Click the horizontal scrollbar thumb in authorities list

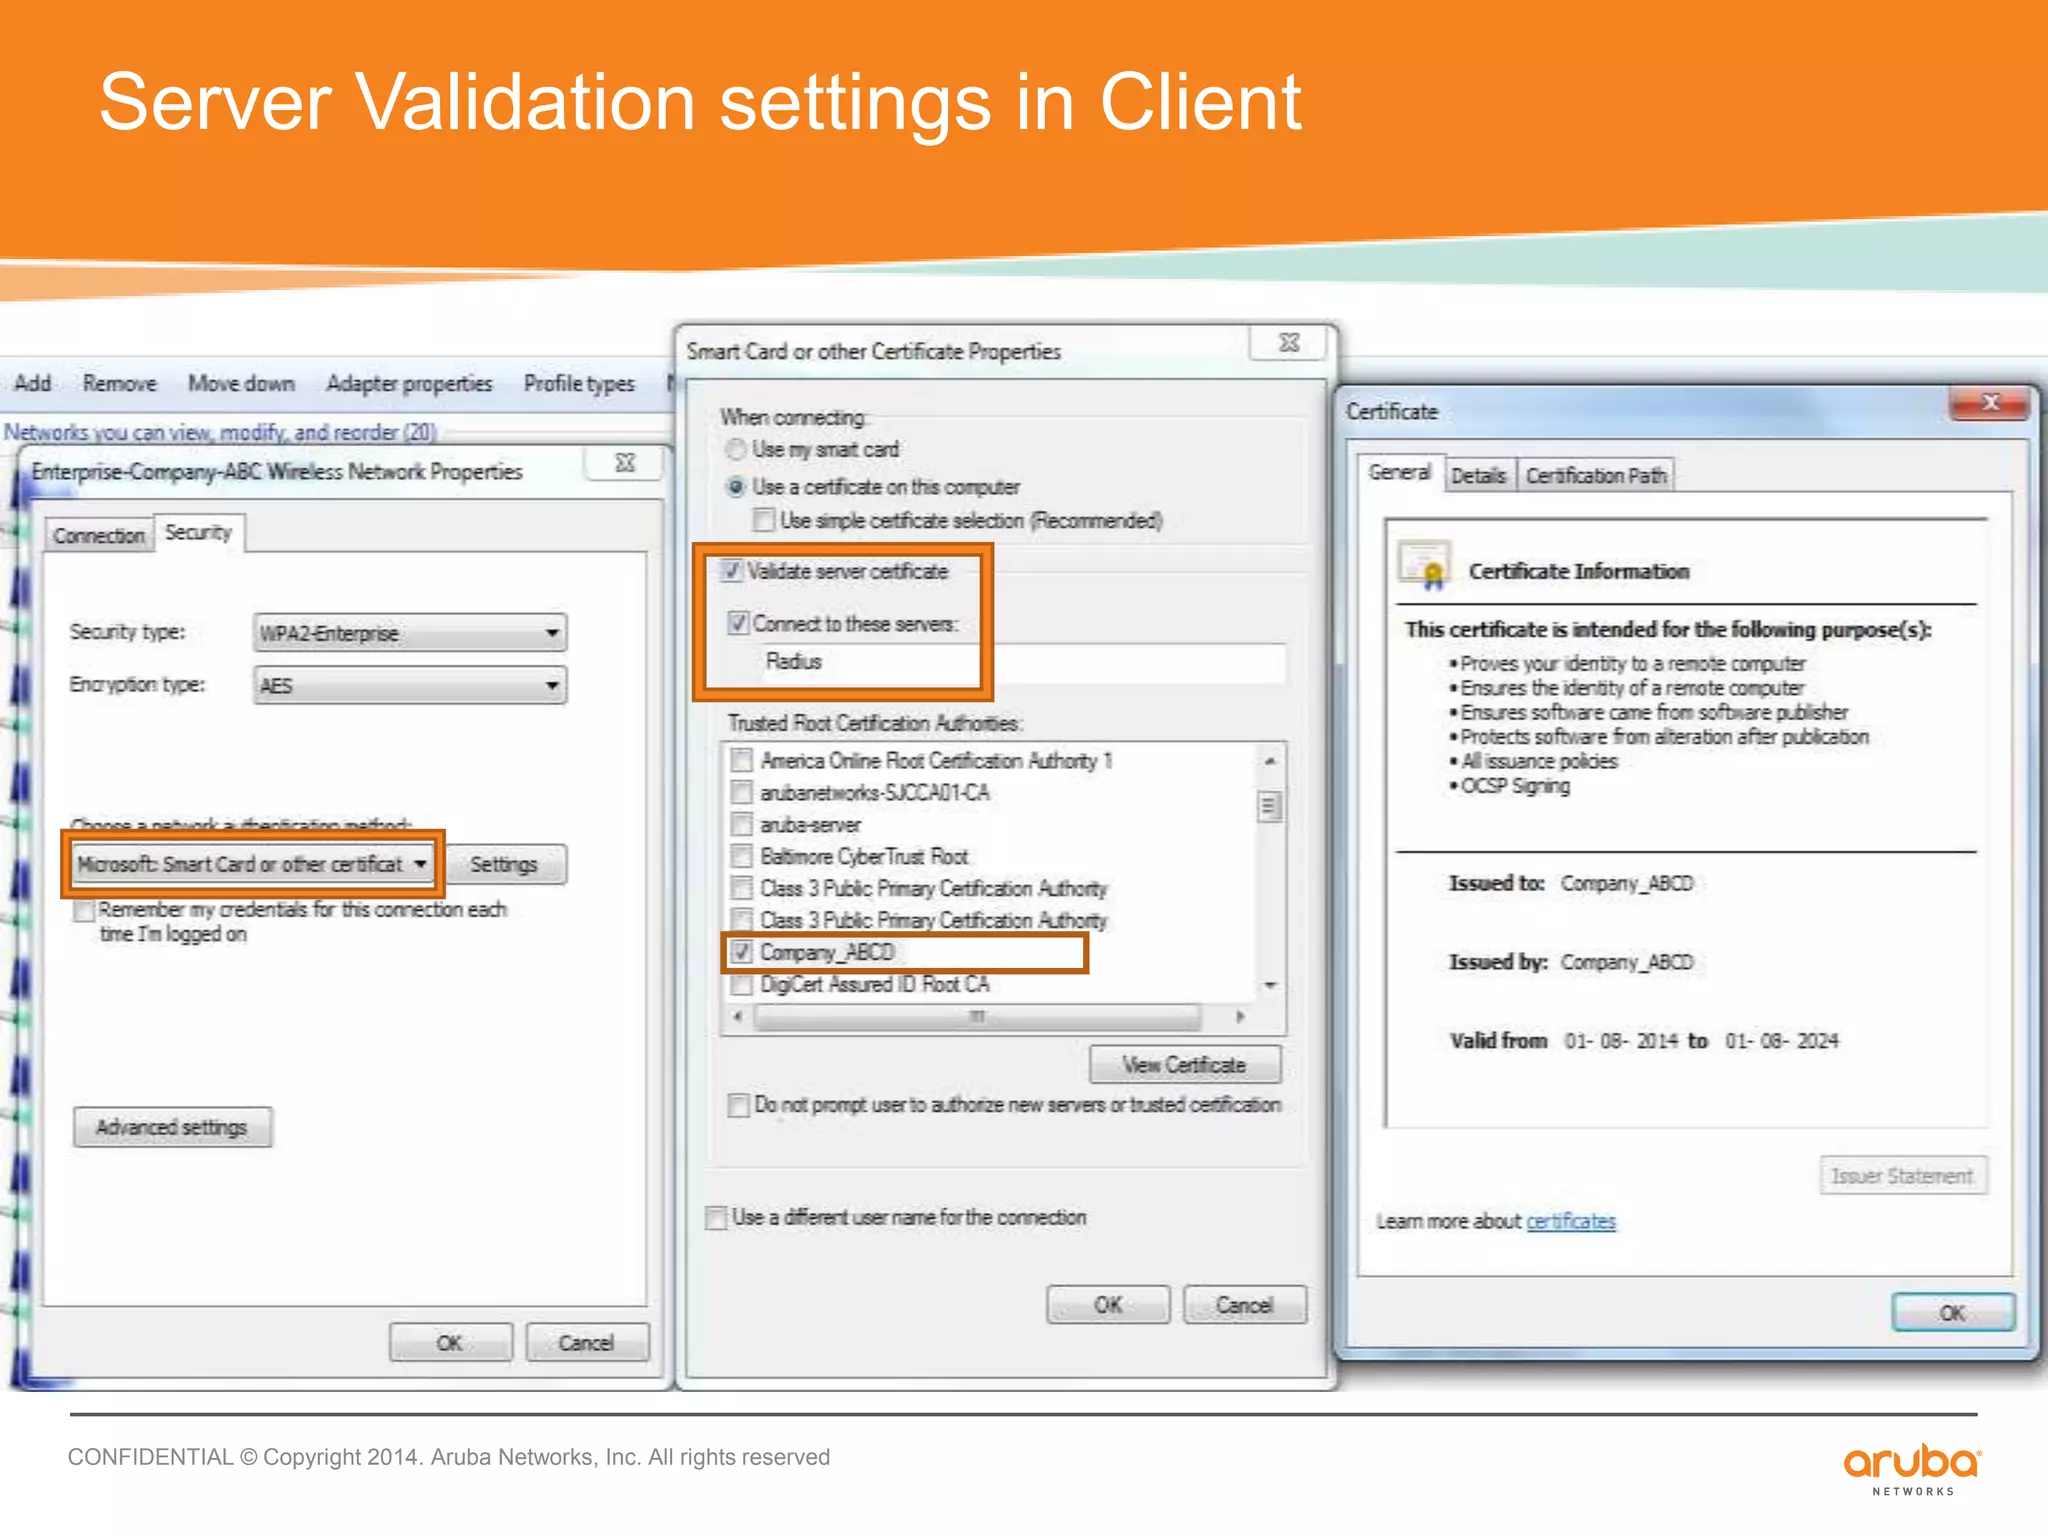click(x=977, y=1016)
